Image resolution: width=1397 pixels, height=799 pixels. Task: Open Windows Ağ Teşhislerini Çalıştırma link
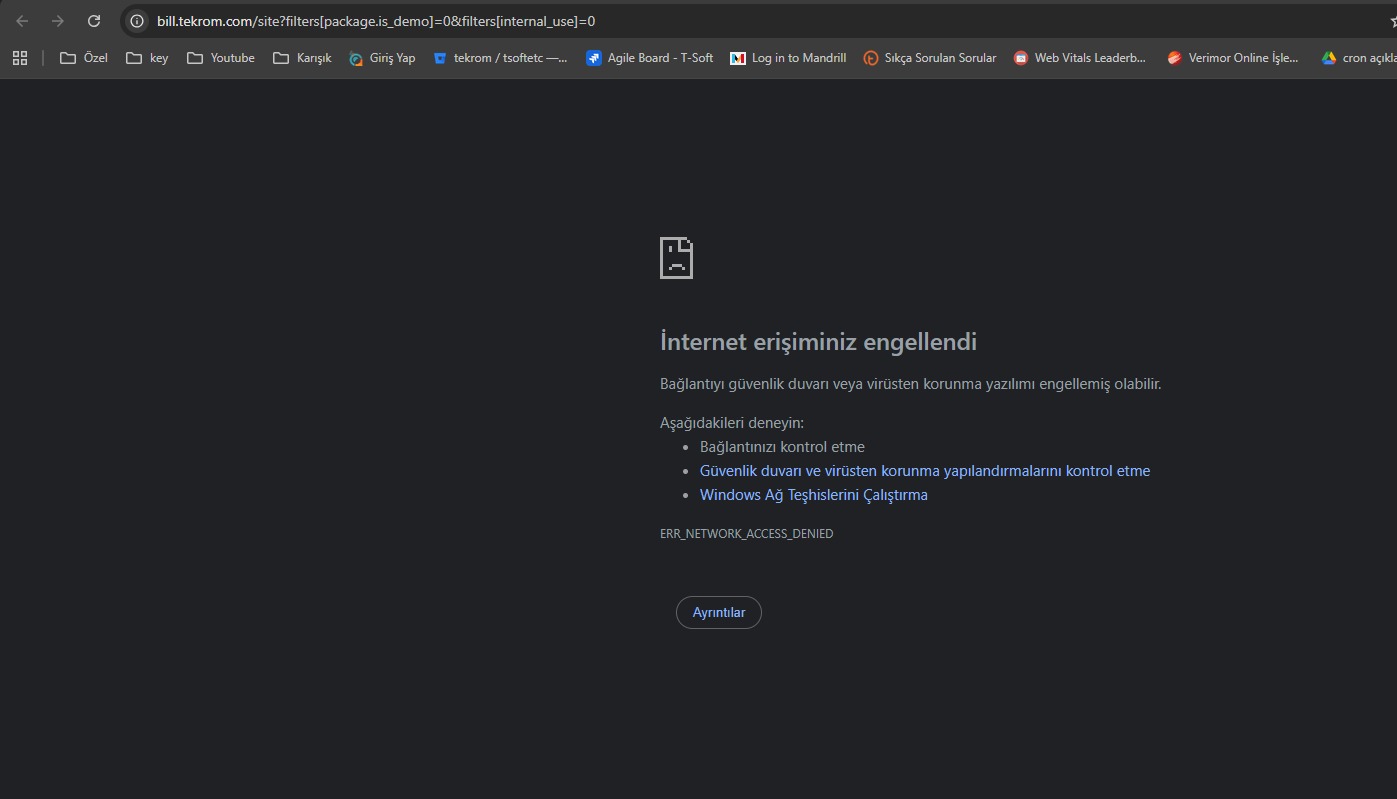pos(813,495)
